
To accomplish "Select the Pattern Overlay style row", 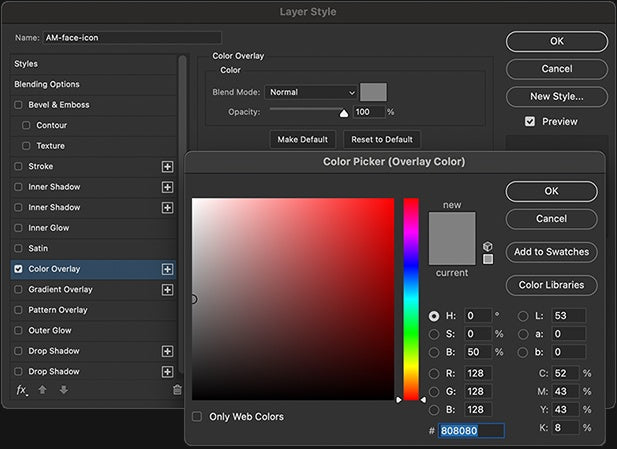I will (94, 310).
